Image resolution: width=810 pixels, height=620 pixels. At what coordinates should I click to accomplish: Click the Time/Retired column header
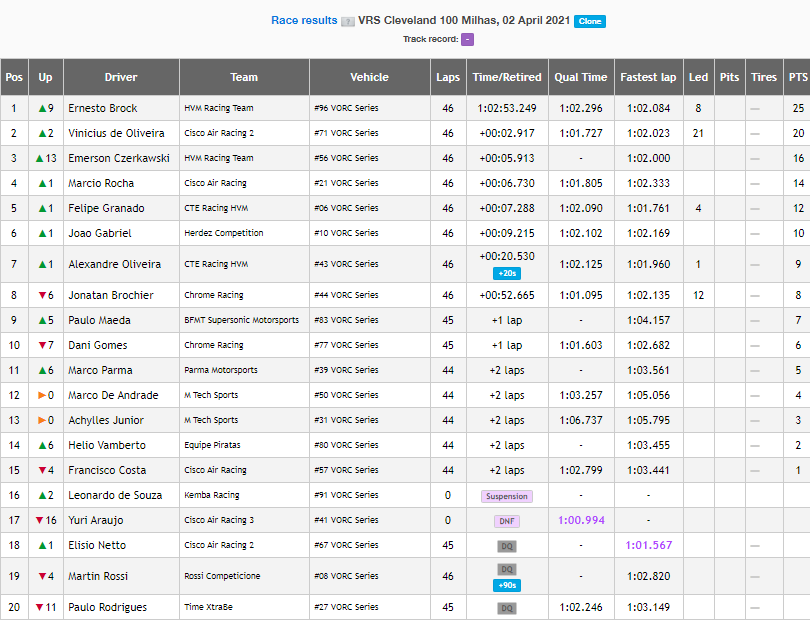(507, 77)
